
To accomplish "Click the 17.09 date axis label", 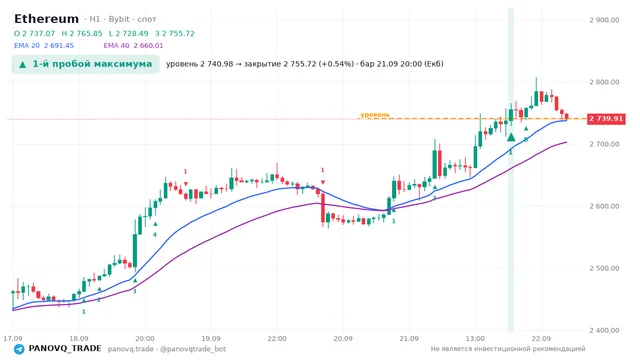I will pos(13,338).
